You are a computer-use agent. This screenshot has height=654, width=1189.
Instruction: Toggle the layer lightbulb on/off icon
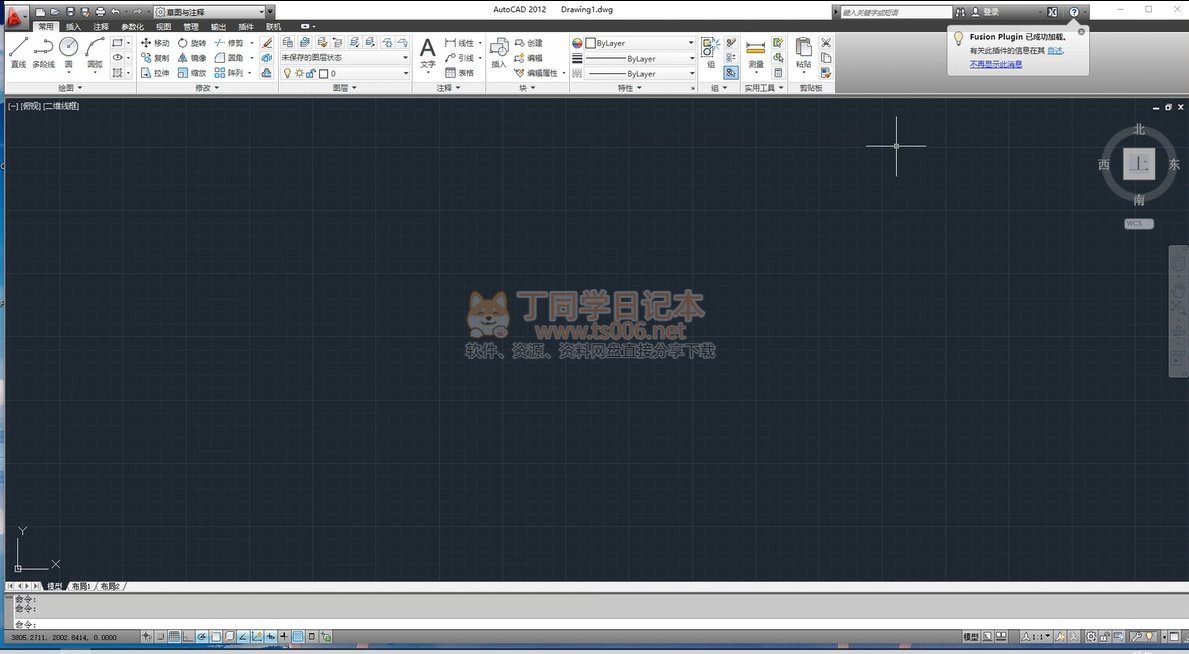(287, 73)
